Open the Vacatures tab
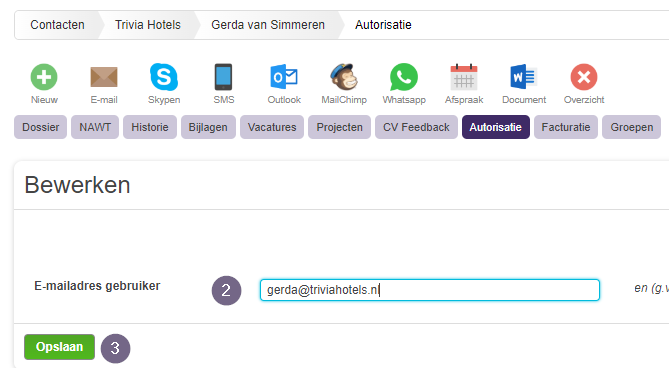This screenshot has width=669, height=368. tap(272, 127)
